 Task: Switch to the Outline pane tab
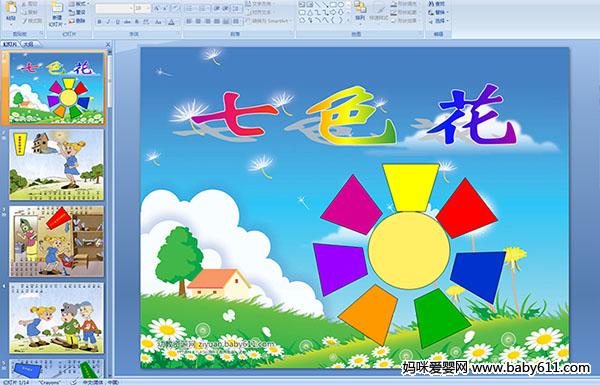point(28,44)
